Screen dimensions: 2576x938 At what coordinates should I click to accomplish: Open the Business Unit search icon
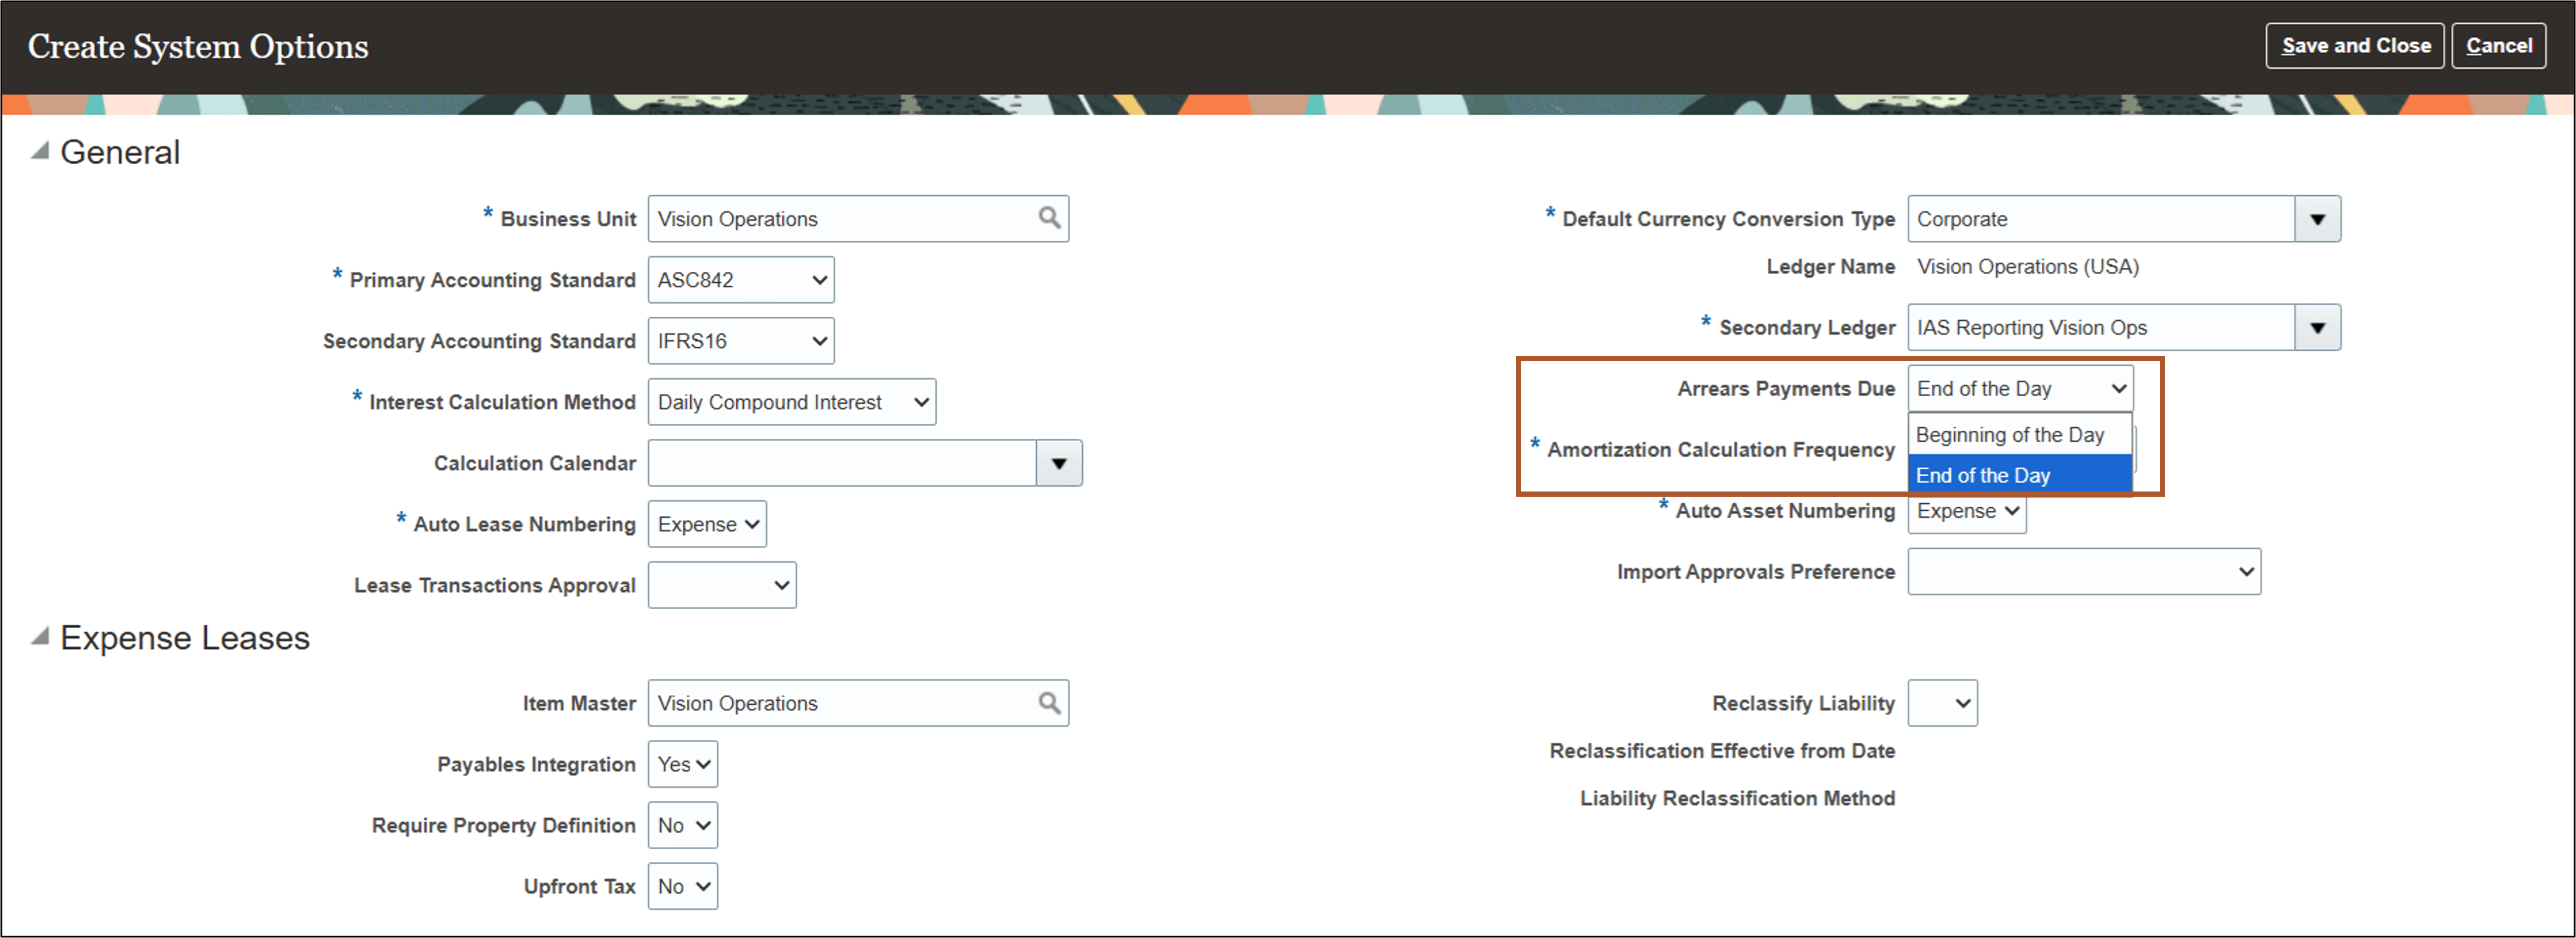[x=1048, y=218]
